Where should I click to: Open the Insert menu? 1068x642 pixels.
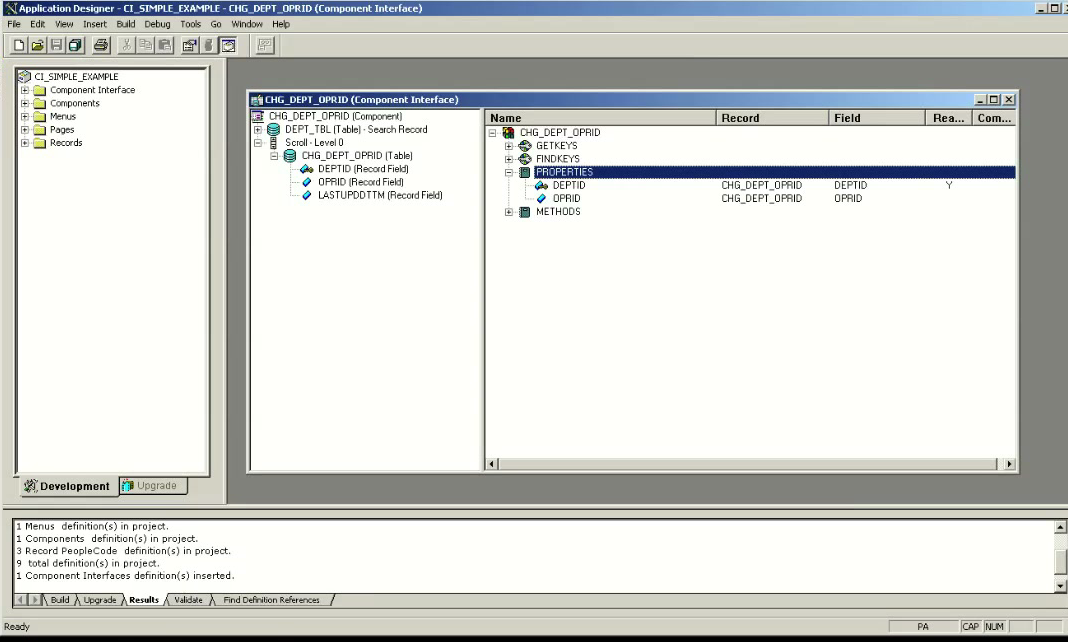(x=95, y=24)
